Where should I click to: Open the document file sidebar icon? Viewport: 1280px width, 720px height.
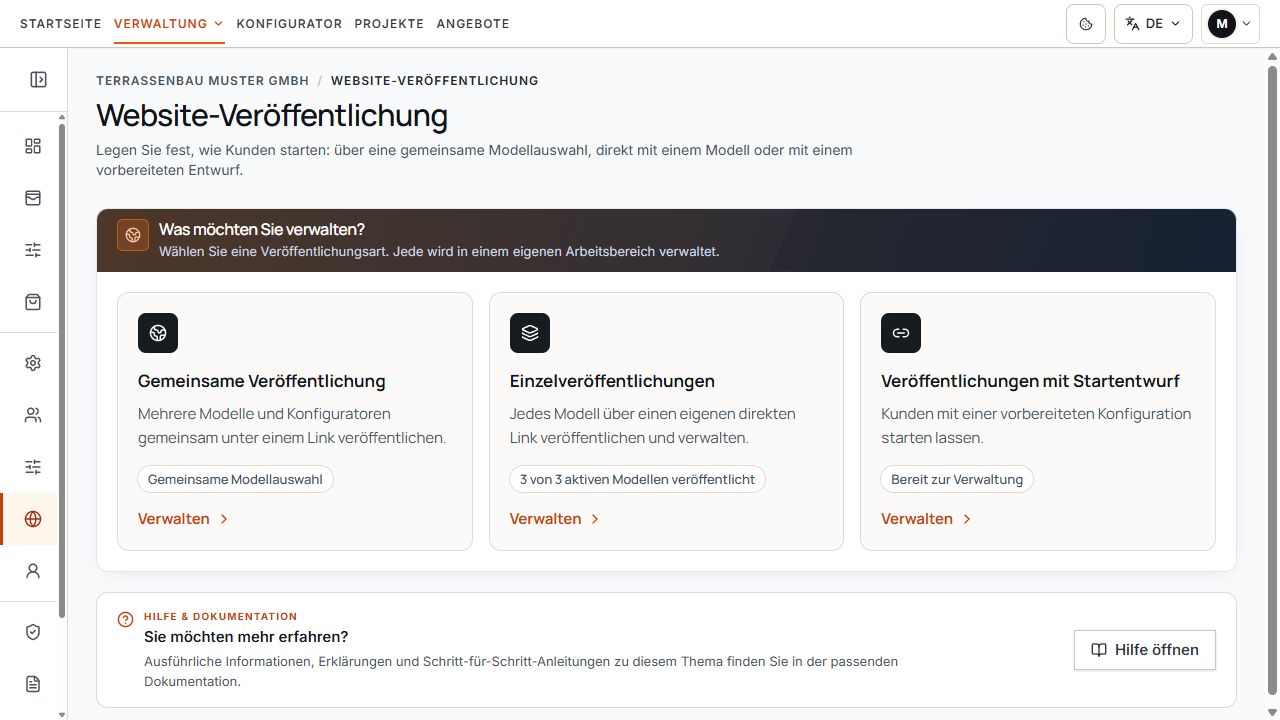point(33,684)
